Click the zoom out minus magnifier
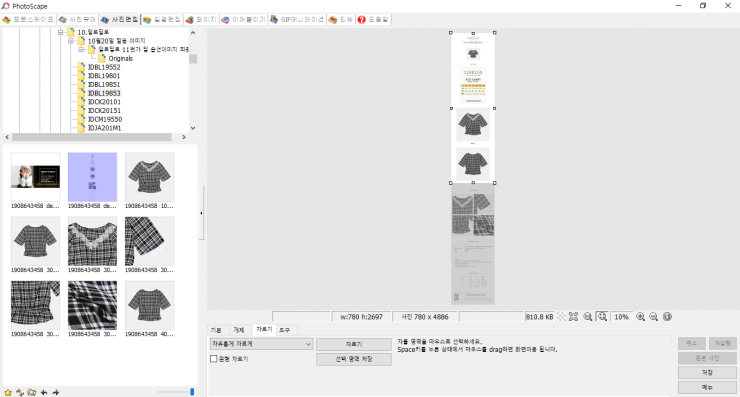The height and width of the screenshot is (397, 740). coord(654,317)
